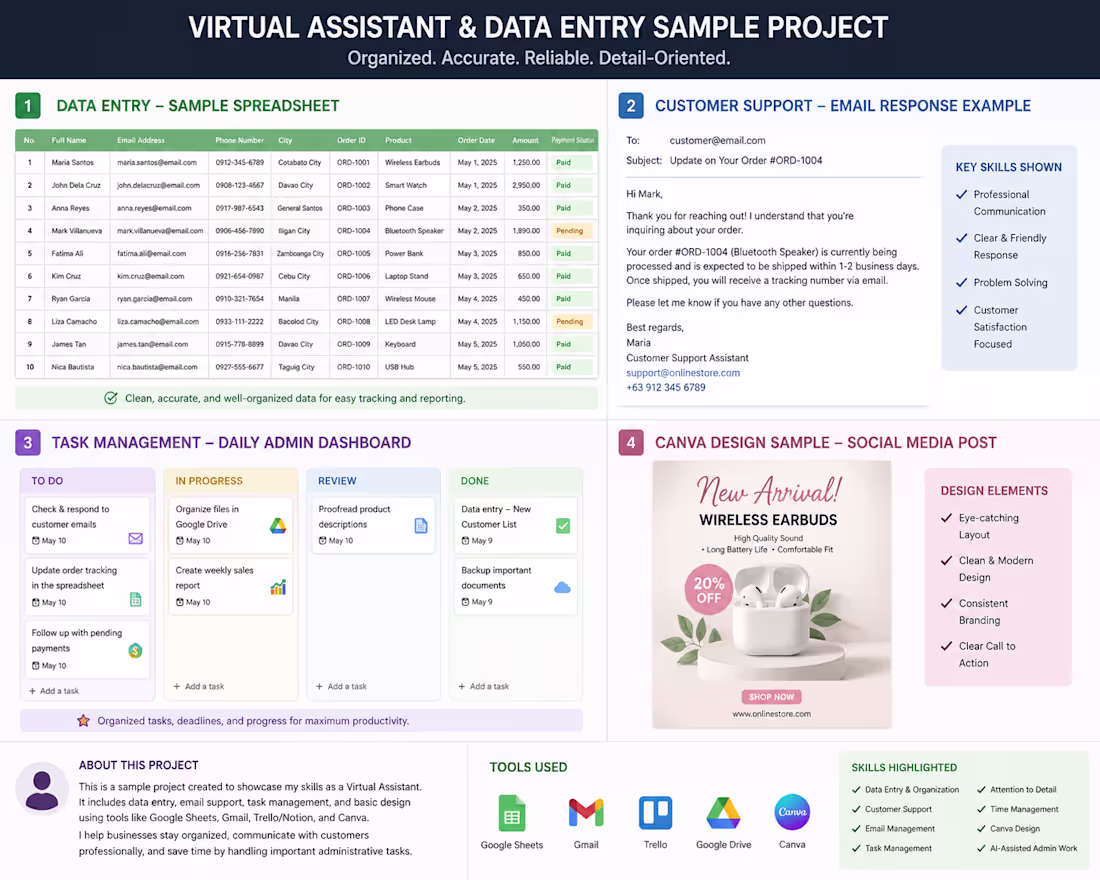
Task: Click the ORD-1007 order ID cell
Action: pos(353,299)
